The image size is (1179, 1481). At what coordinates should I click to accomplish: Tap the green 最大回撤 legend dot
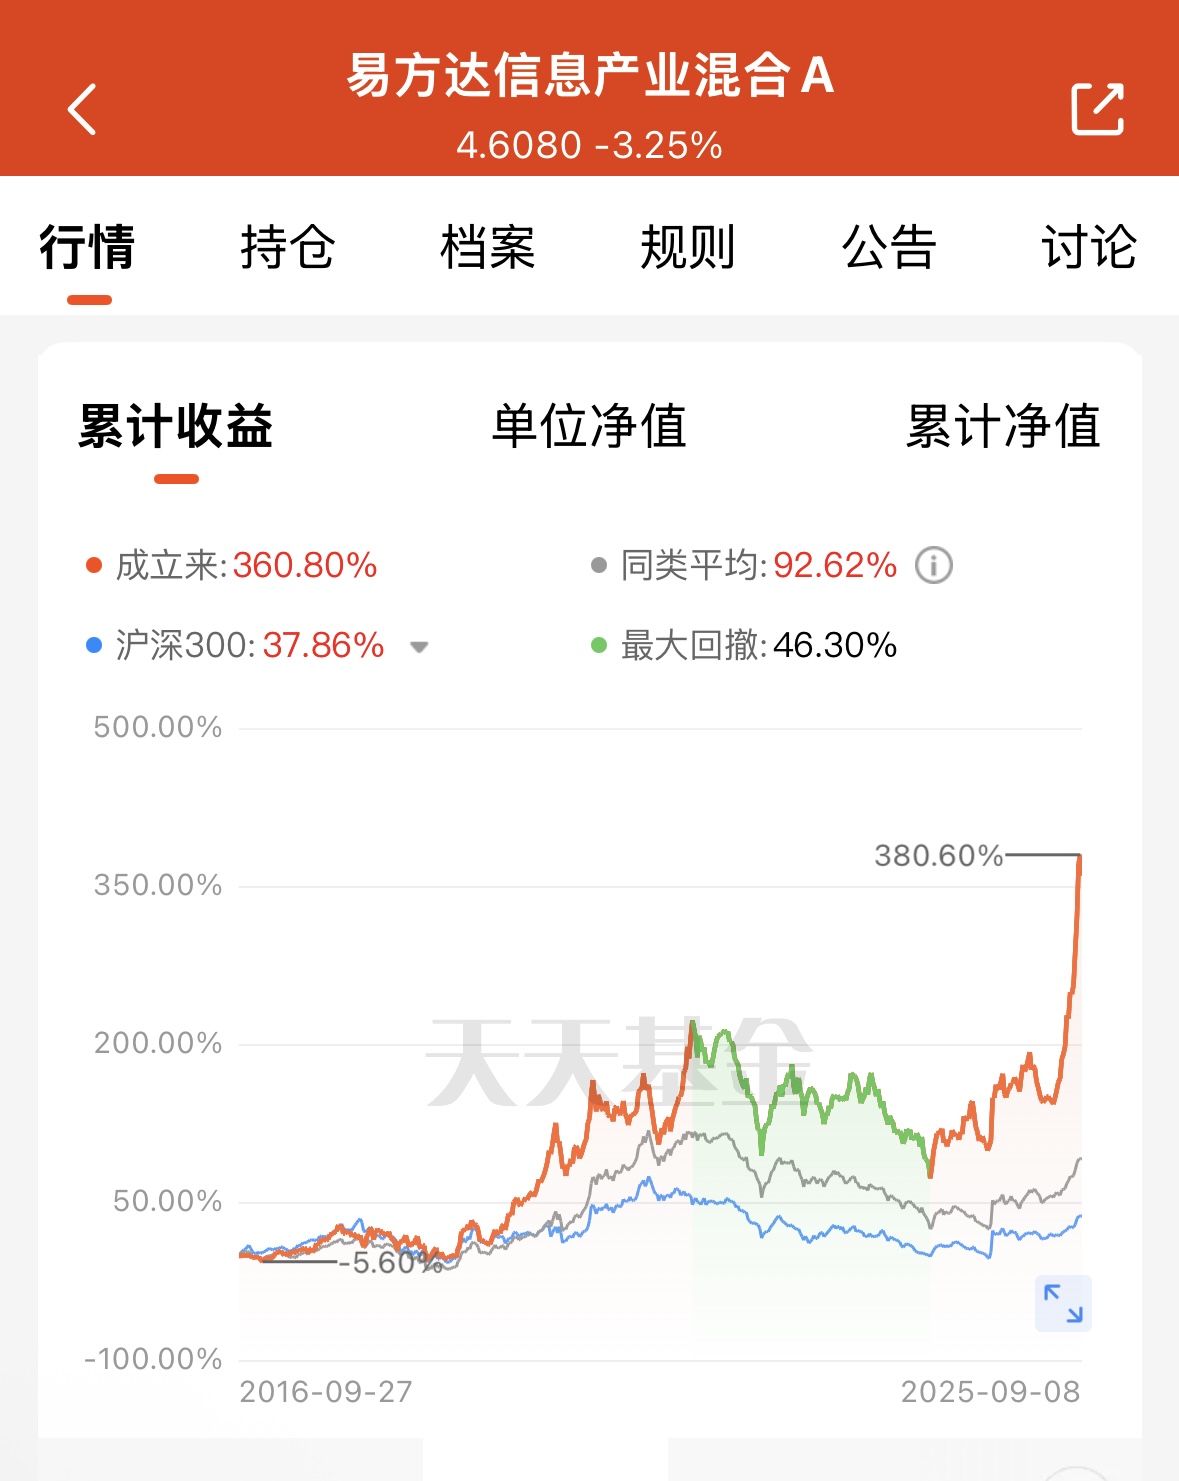click(599, 646)
